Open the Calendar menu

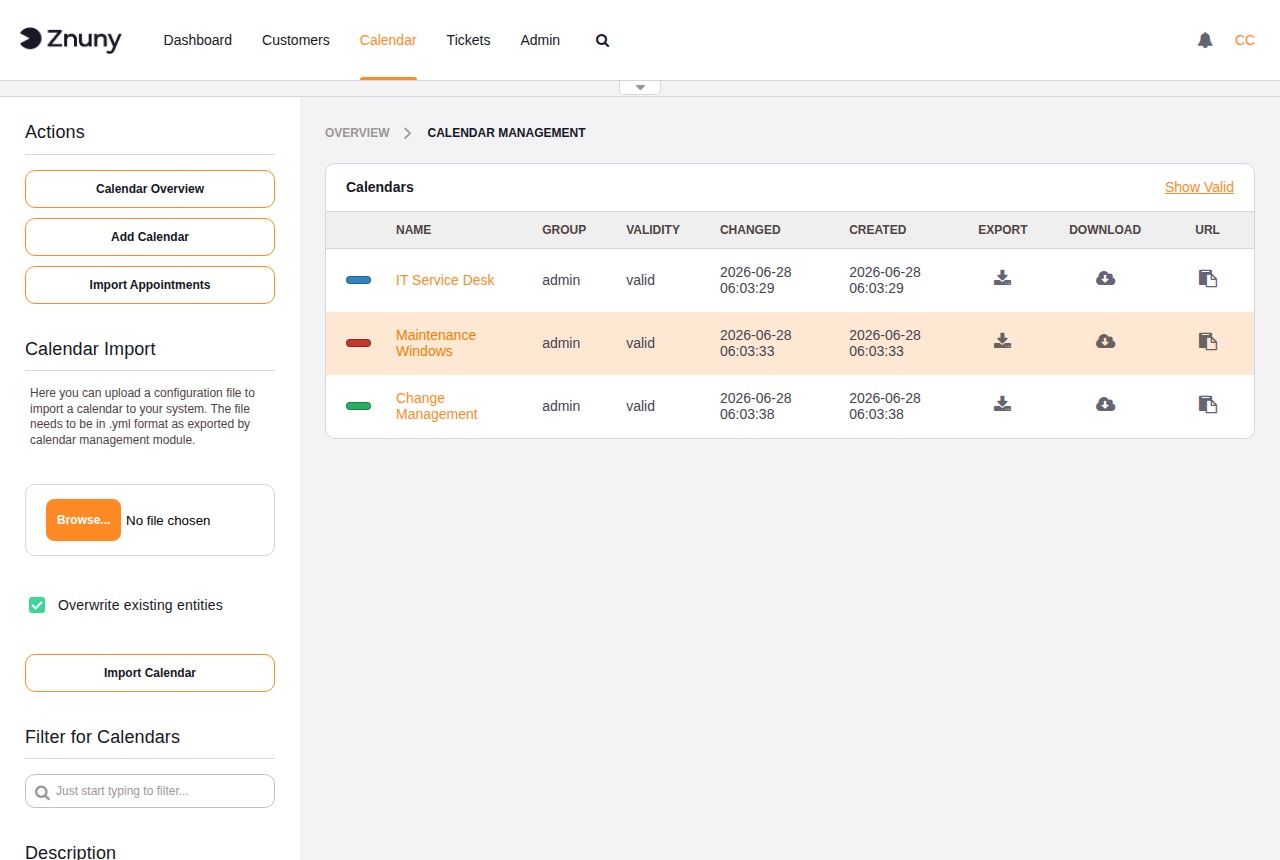(x=388, y=40)
